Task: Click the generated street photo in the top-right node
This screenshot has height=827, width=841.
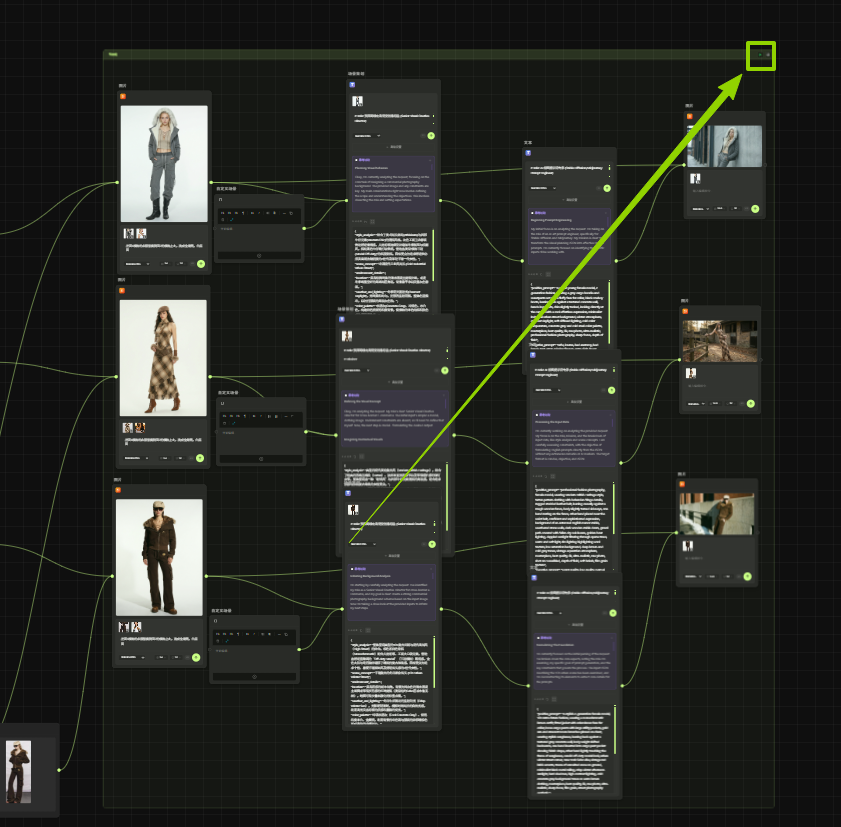Action: point(725,146)
